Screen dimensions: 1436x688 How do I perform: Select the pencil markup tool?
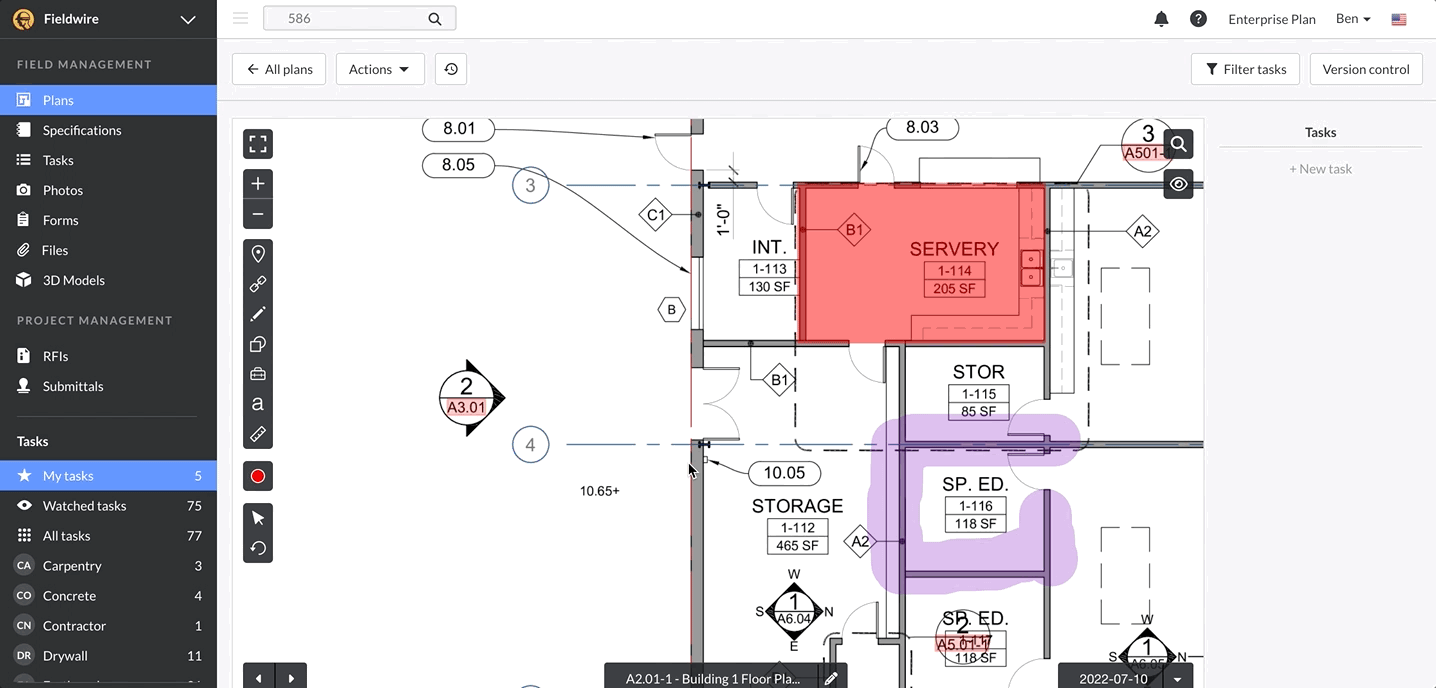click(257, 313)
